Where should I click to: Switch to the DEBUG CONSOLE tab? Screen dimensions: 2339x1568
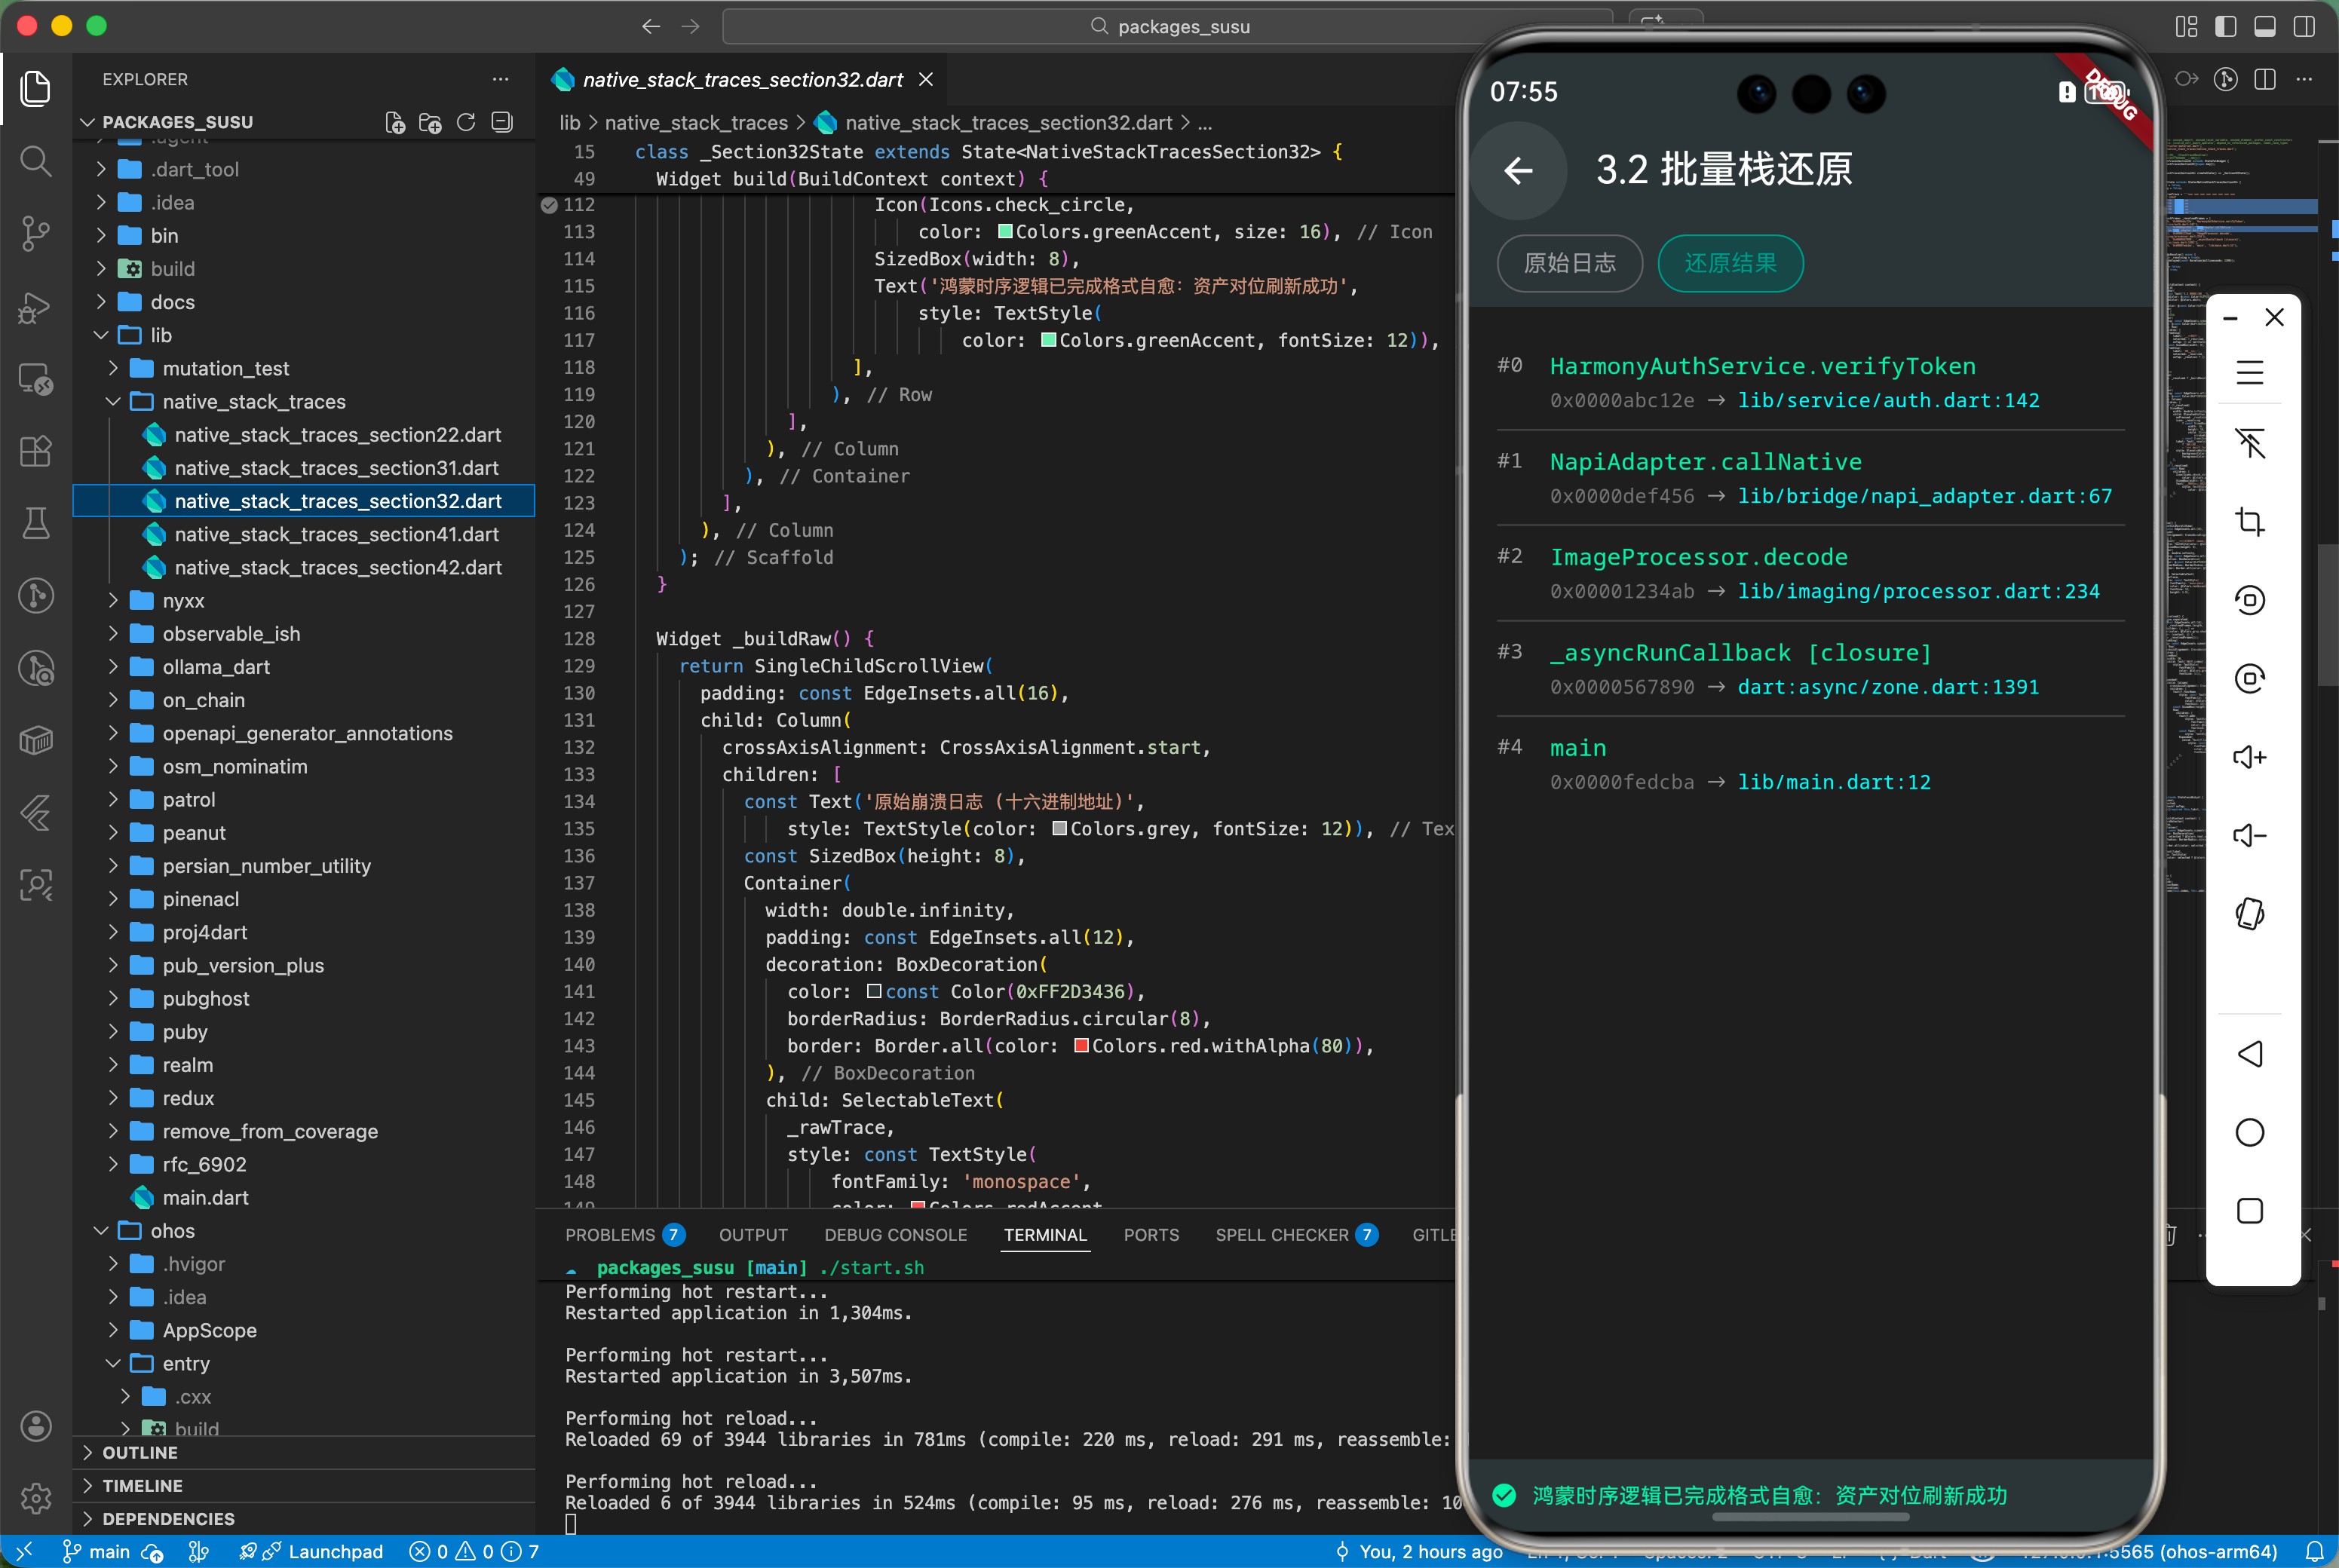[x=895, y=1234]
